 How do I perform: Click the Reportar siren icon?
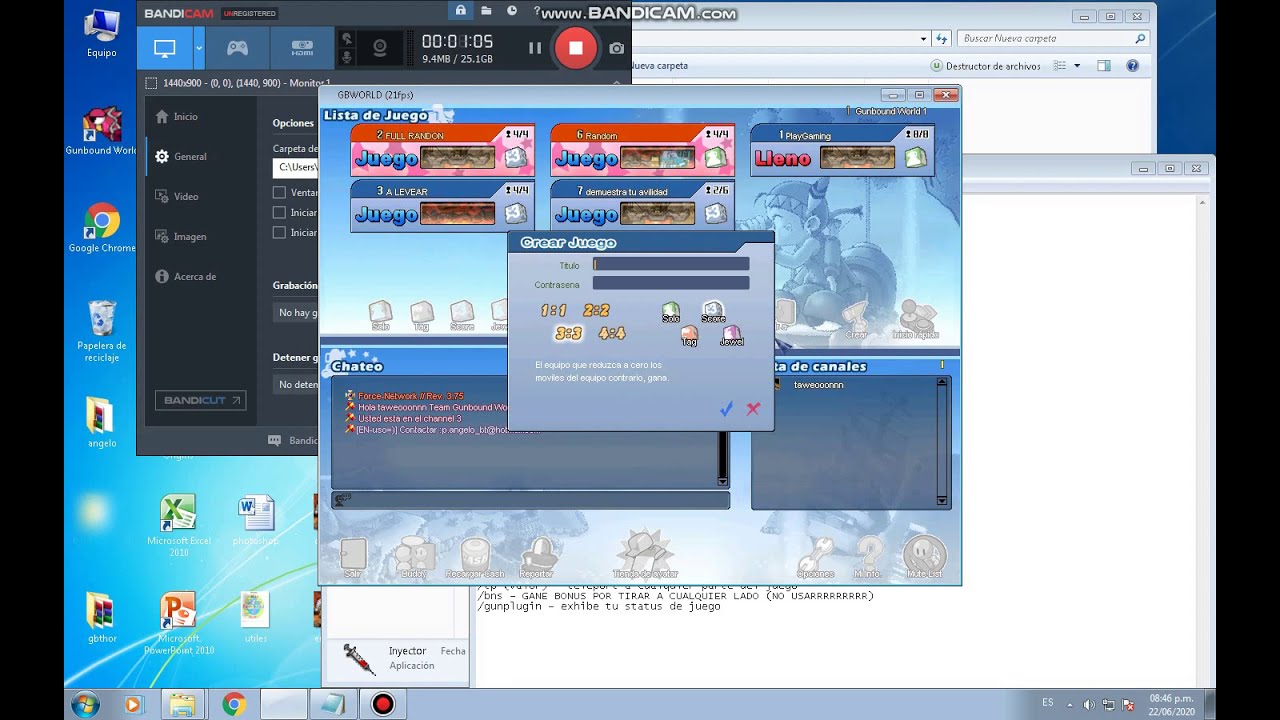(537, 558)
